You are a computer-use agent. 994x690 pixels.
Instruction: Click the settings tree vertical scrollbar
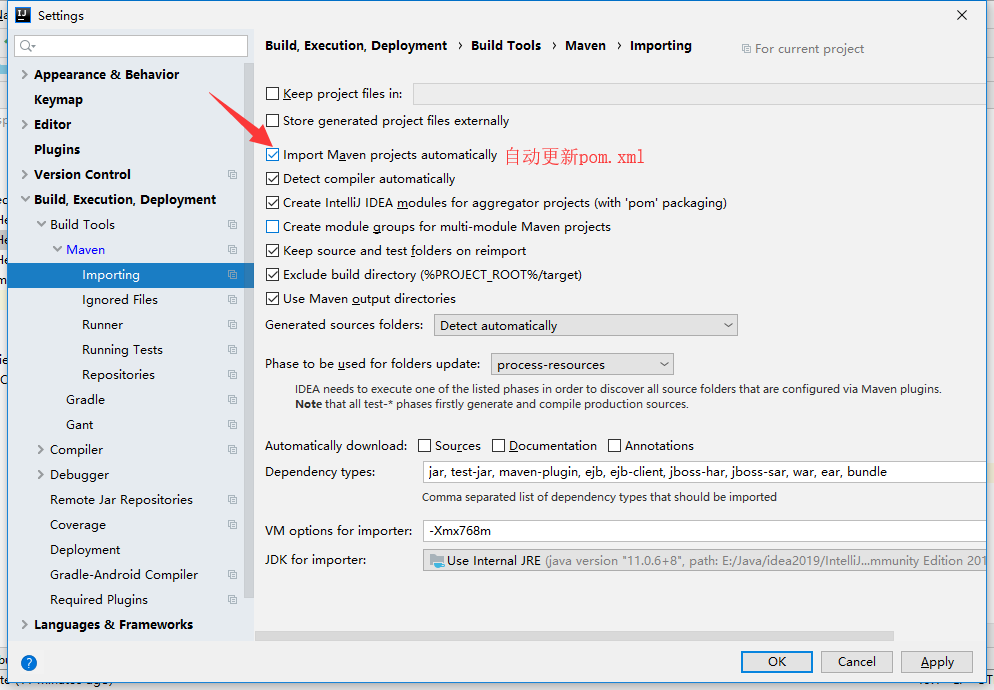pyautogui.click(x=248, y=330)
